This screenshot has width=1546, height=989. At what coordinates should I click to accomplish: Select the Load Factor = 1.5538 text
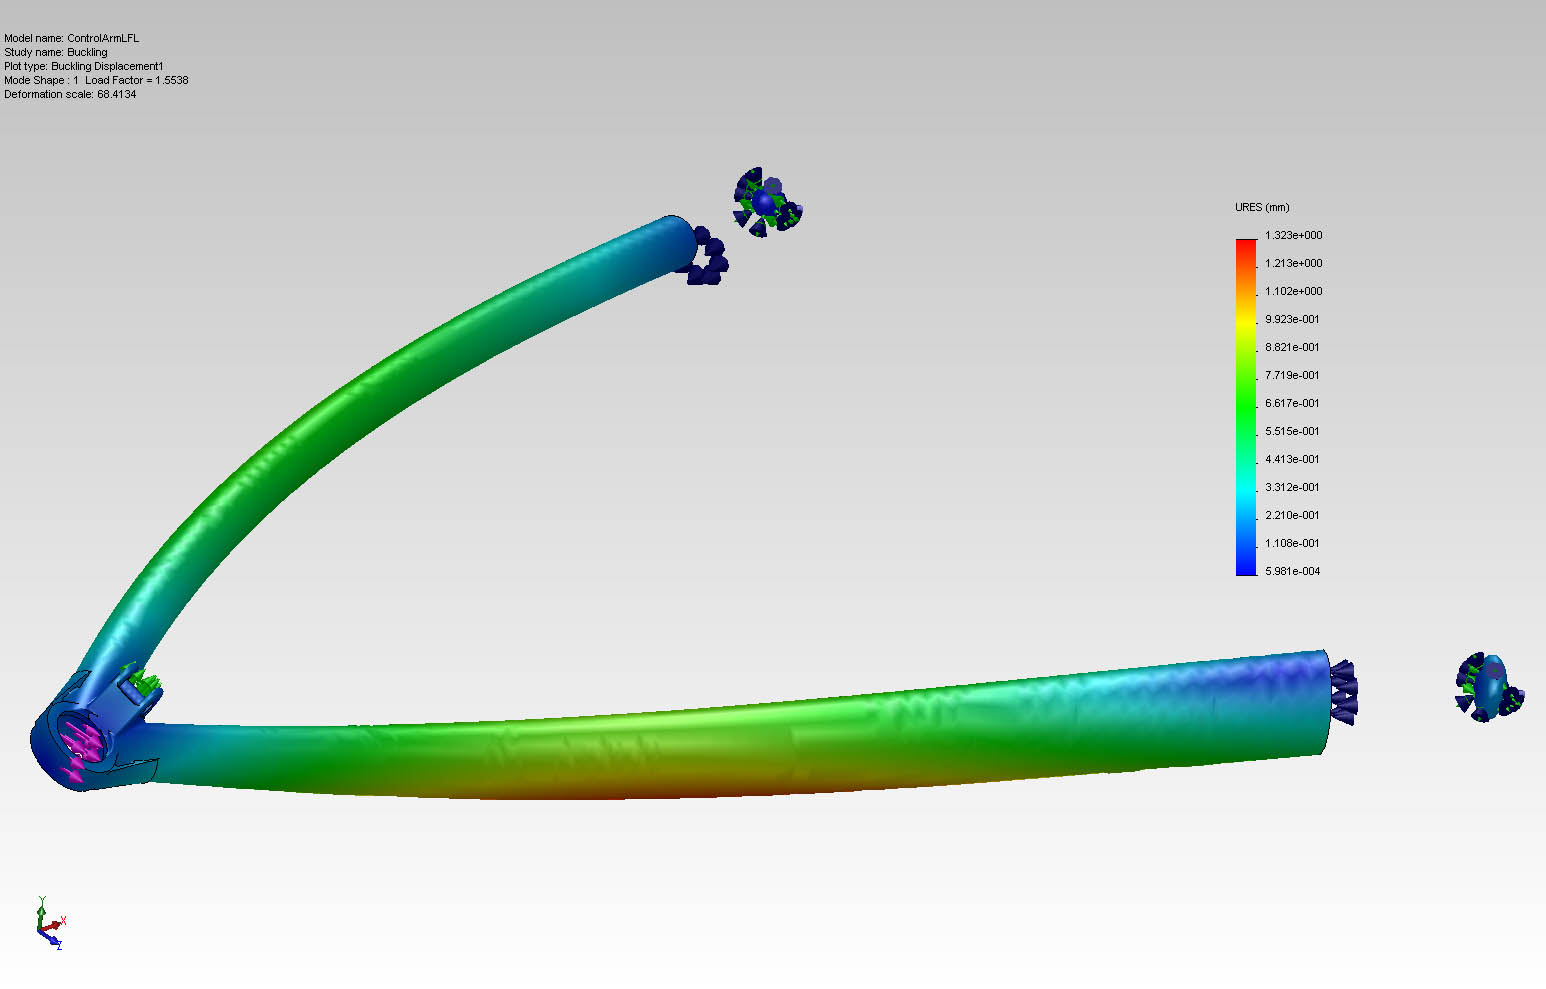click(137, 80)
